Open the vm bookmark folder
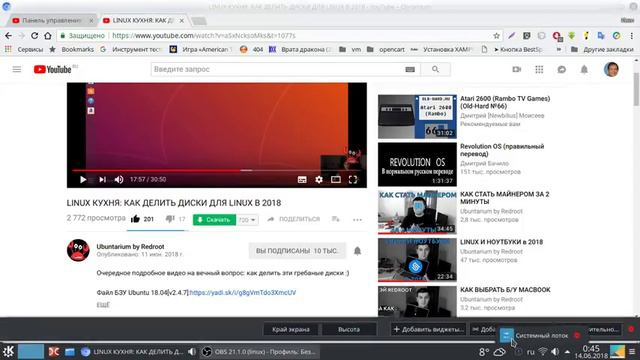 pos(350,49)
